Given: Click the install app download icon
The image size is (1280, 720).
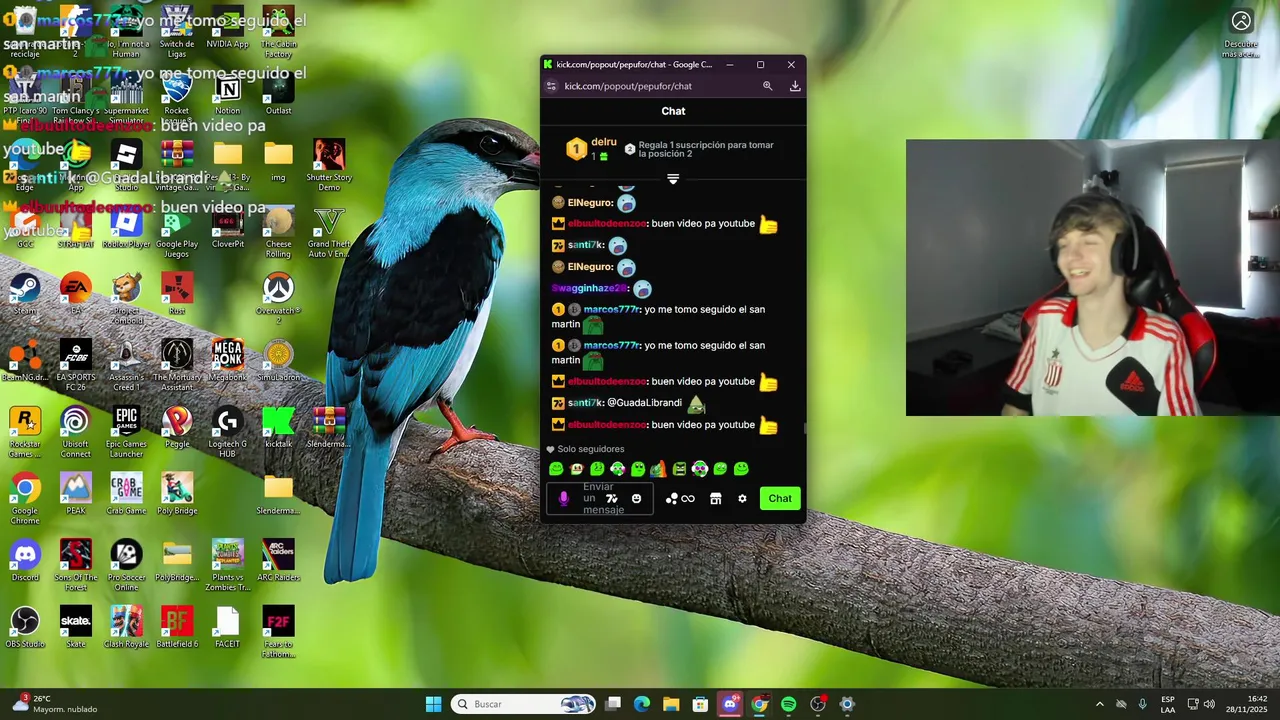Looking at the screenshot, I should (x=795, y=86).
